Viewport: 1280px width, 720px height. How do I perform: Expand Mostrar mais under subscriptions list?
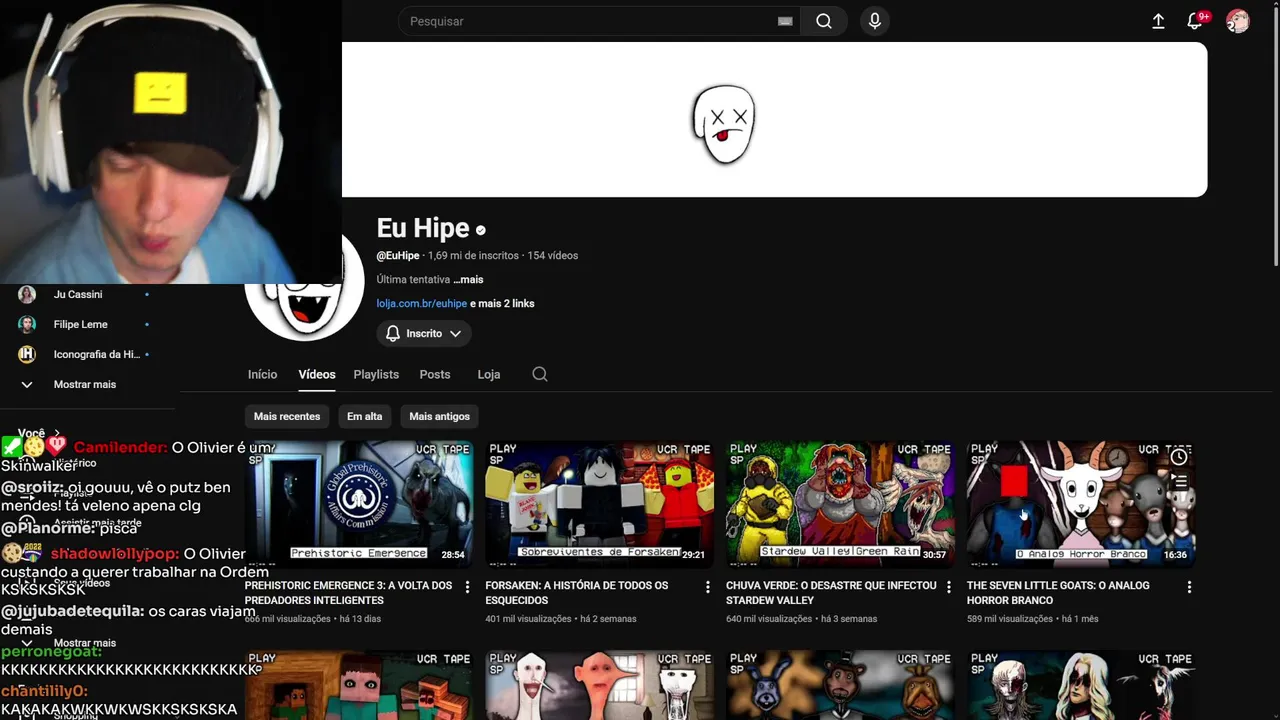[85, 384]
